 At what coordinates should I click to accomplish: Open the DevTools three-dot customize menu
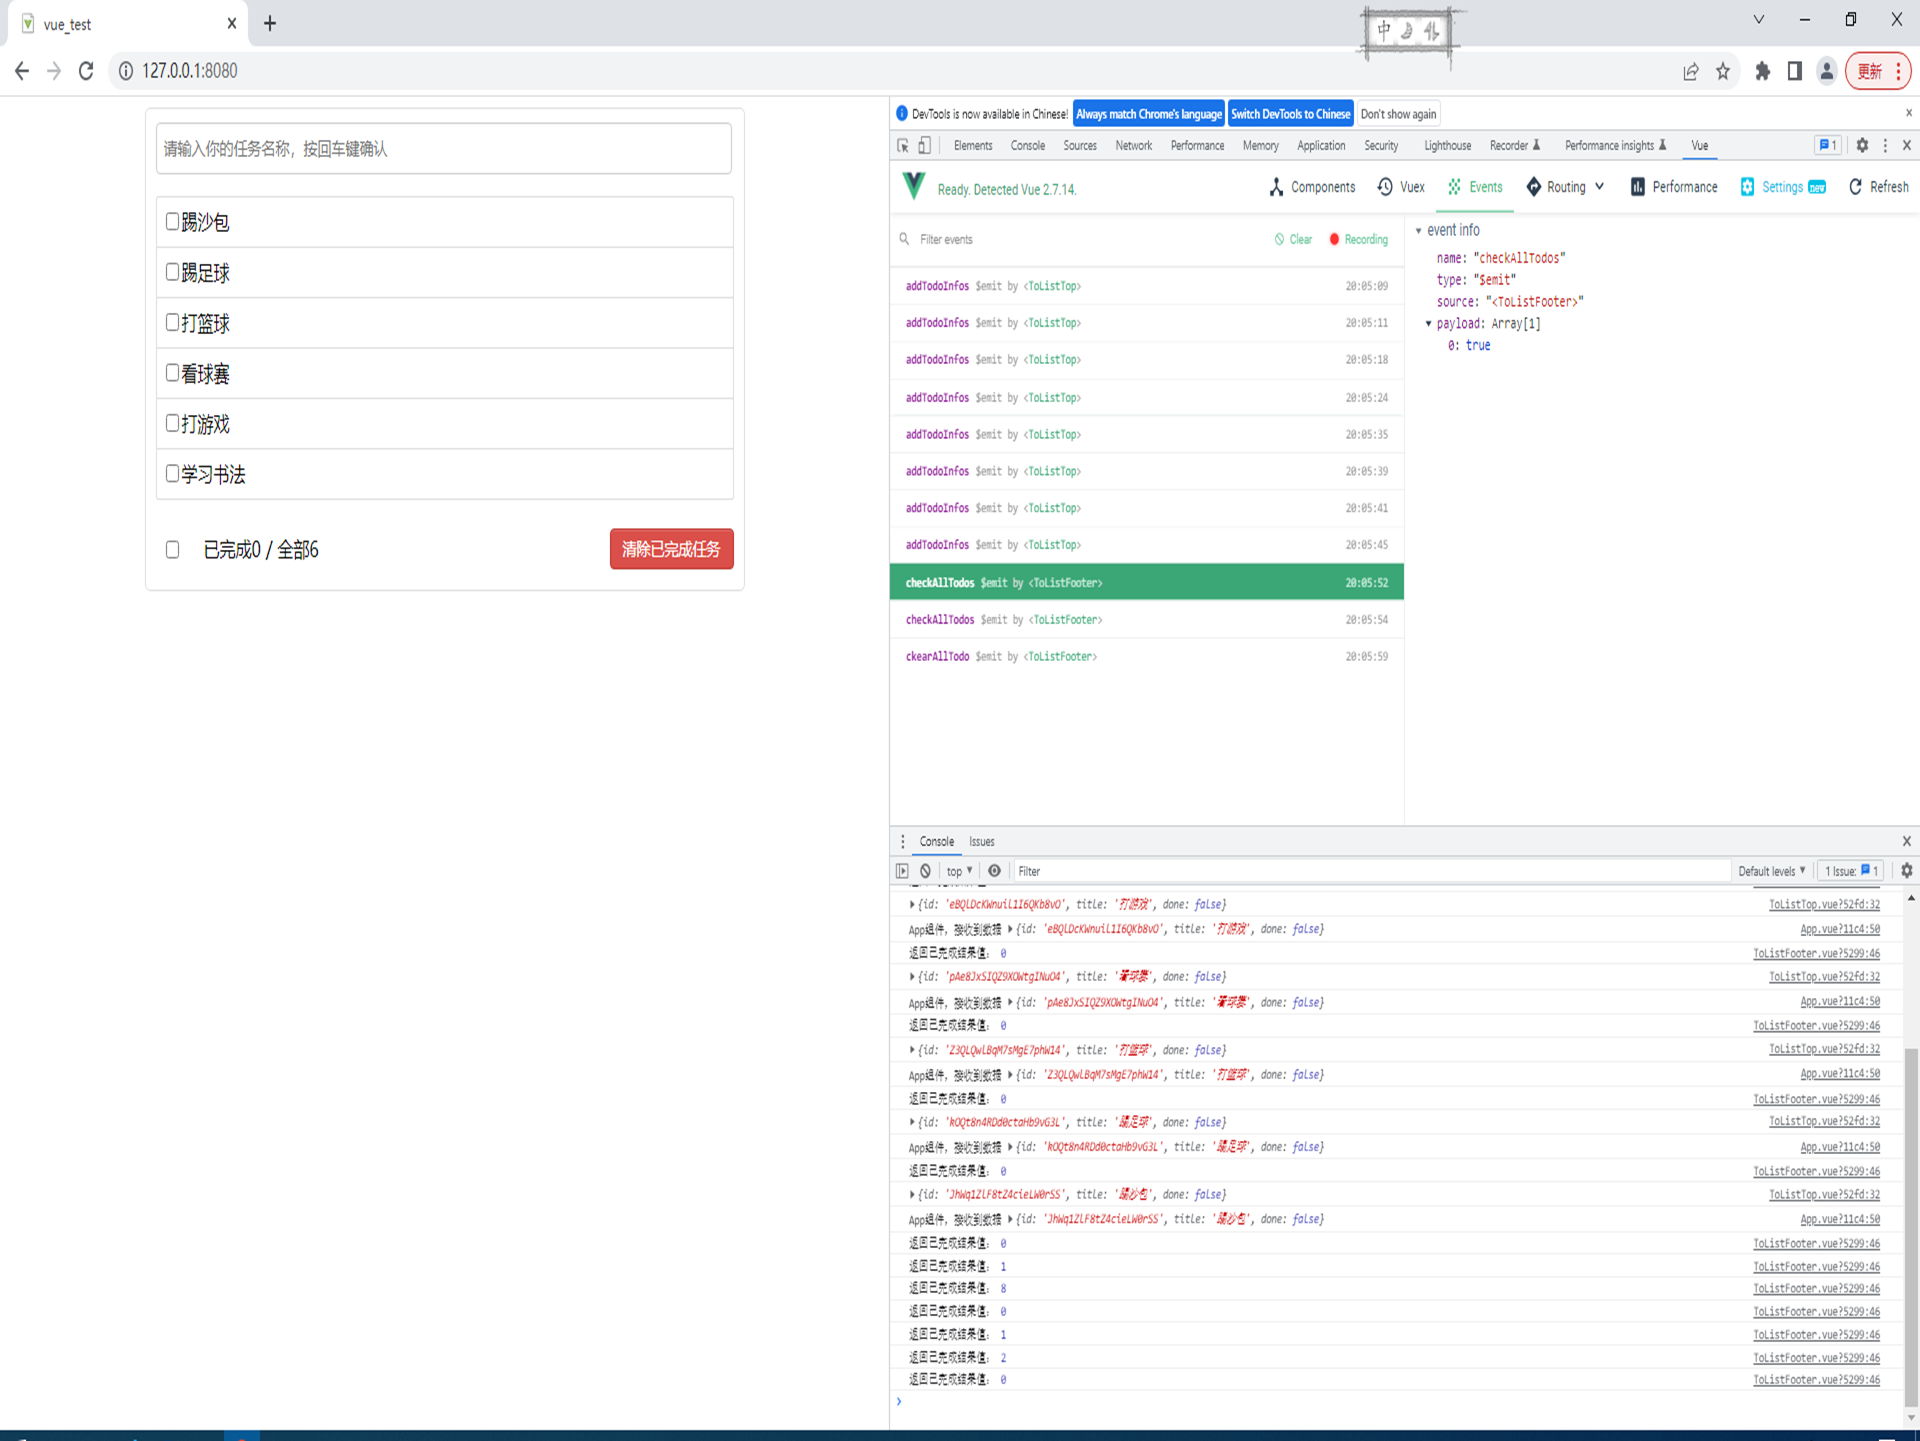click(x=1886, y=146)
